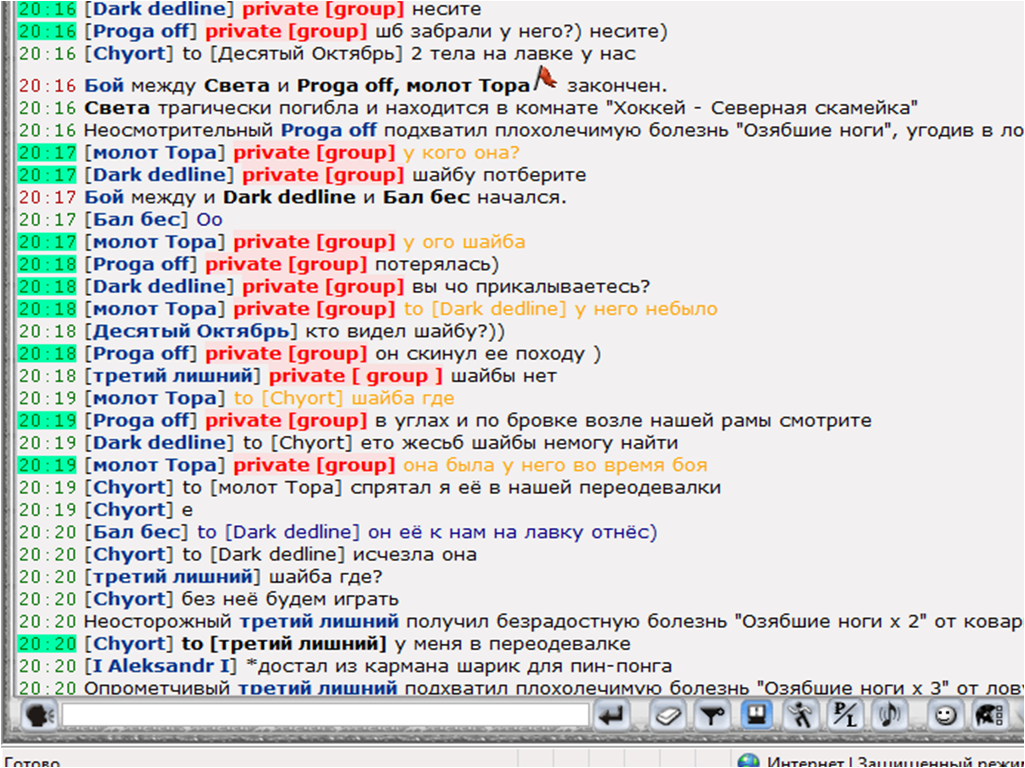Click nickname [Chyort] before 'без неё будем играть'
Screen dimensions: 1025x768
tap(129, 599)
